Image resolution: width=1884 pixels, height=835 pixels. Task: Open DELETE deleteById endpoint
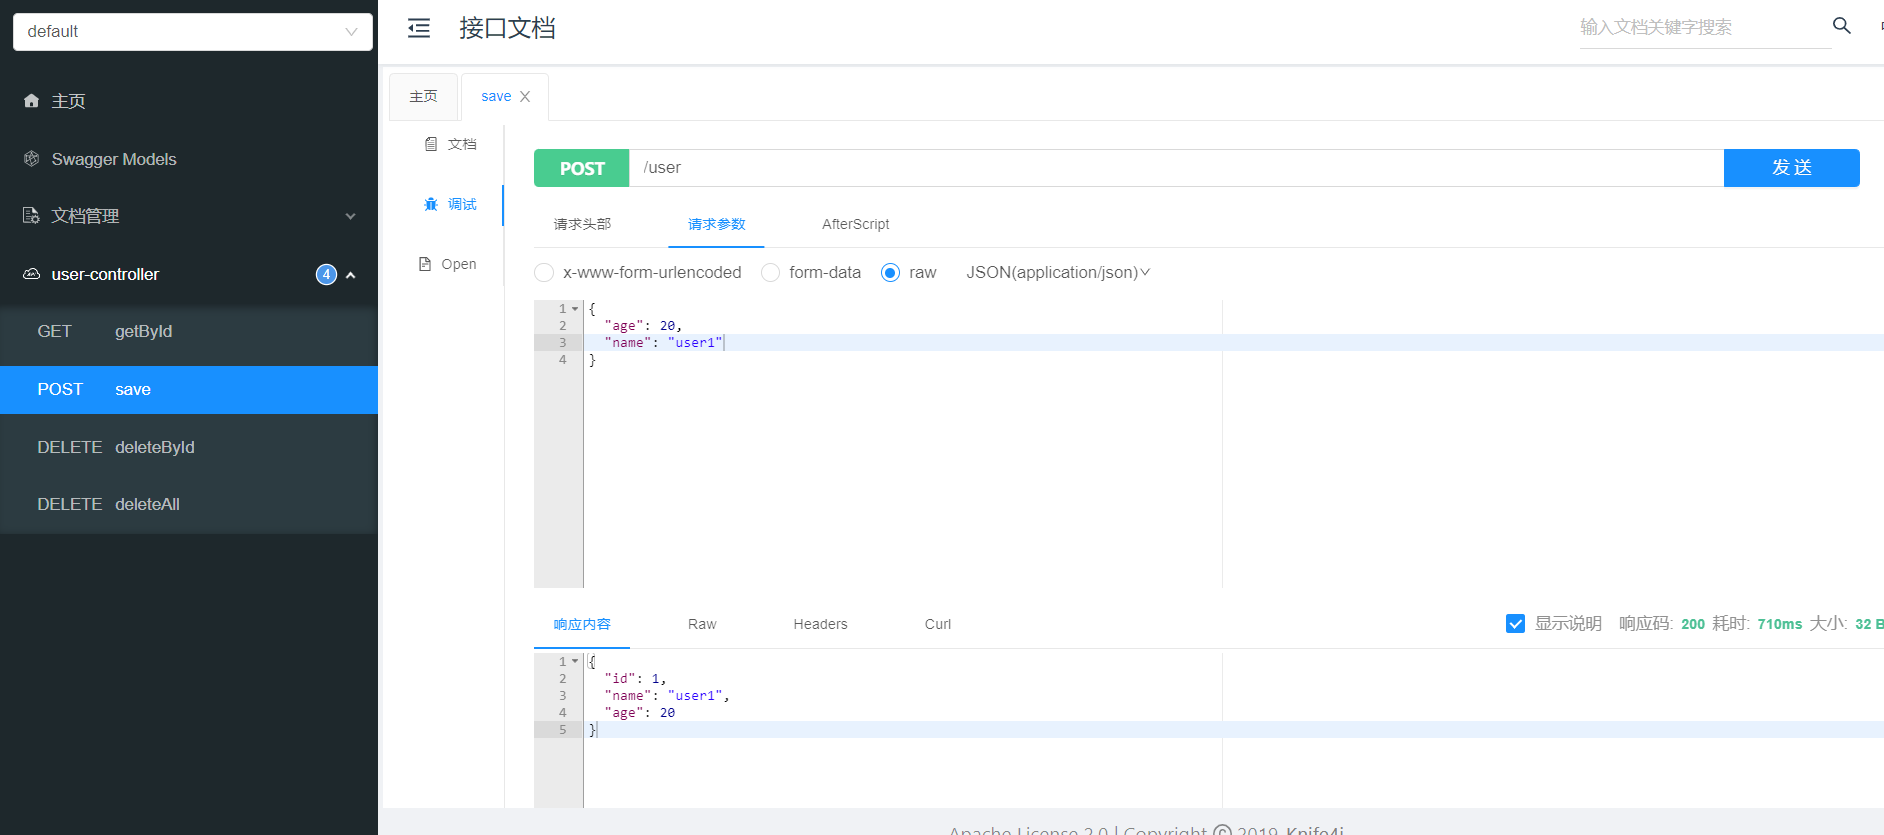189,447
